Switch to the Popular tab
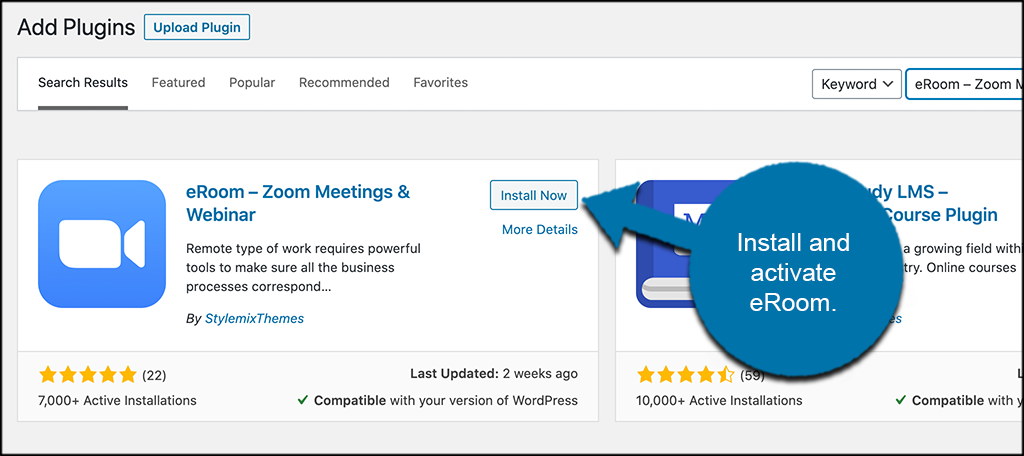Screen dimensions: 1024x456 click(x=252, y=83)
